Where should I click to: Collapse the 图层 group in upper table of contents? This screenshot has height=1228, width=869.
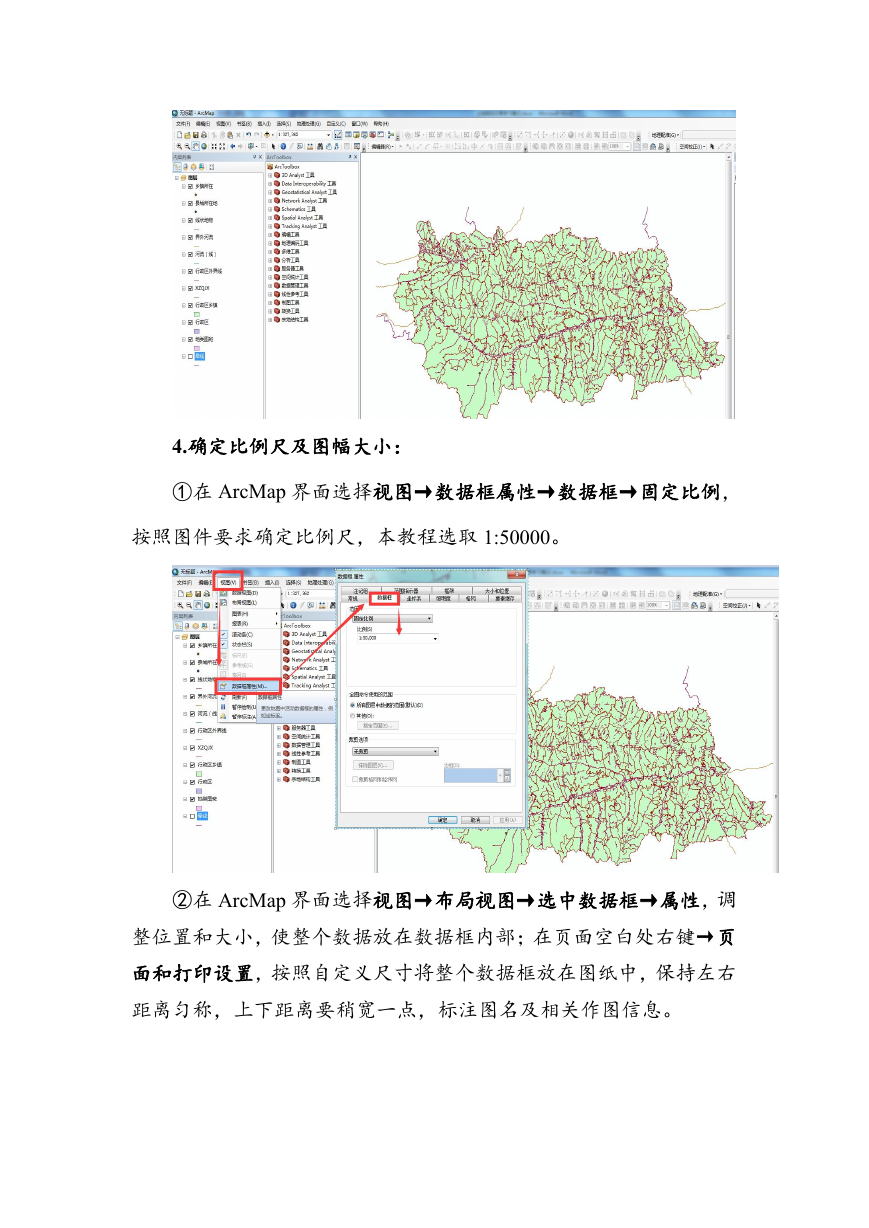coord(177,178)
